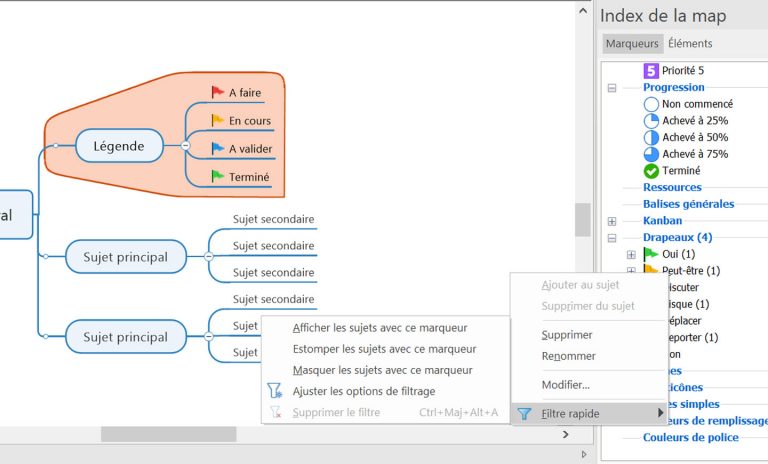
Task: Select the Non commencé circle marker
Action: pos(651,104)
